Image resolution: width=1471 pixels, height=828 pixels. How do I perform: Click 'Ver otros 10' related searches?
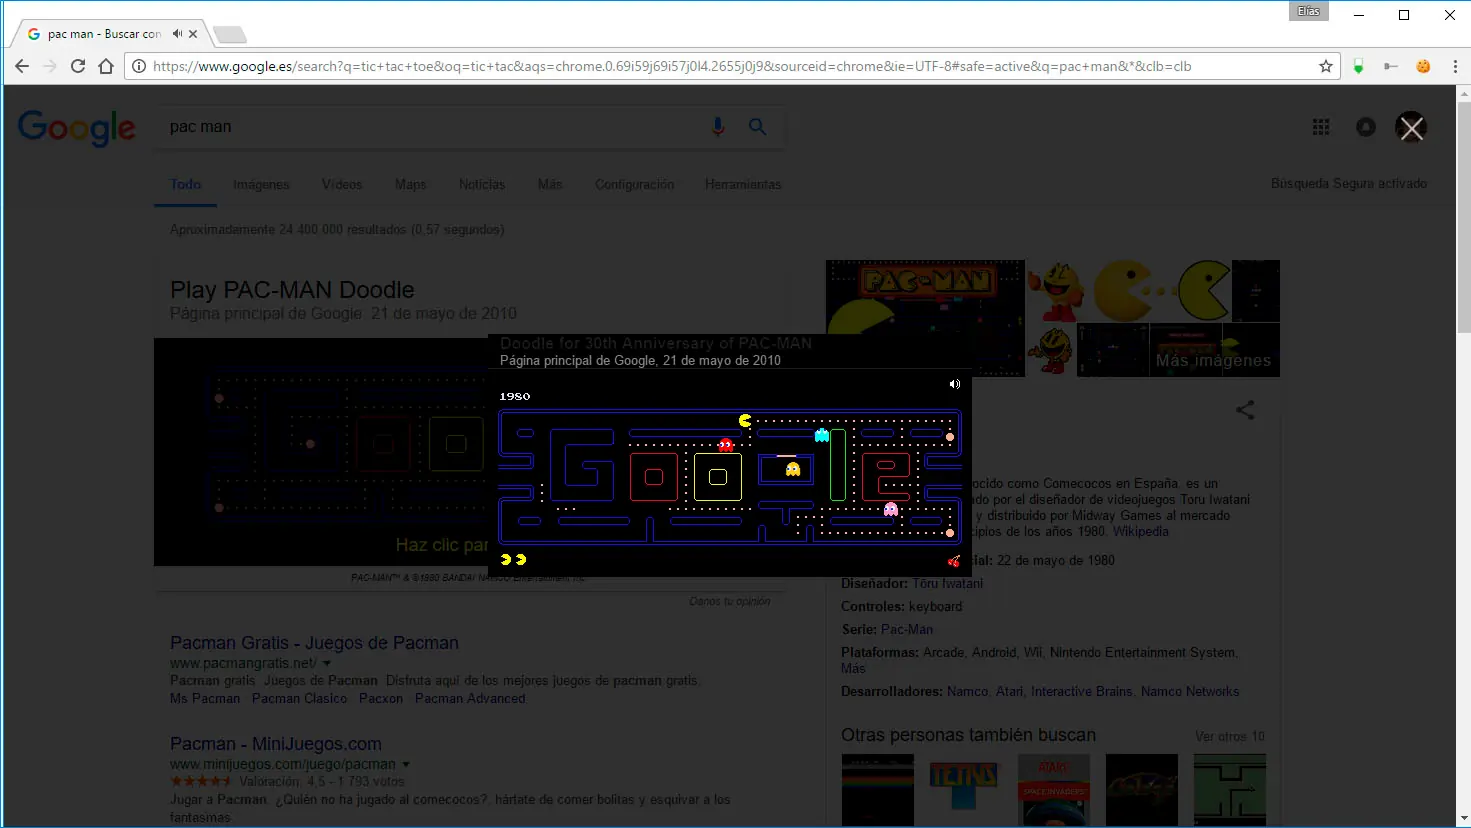[1230, 736]
